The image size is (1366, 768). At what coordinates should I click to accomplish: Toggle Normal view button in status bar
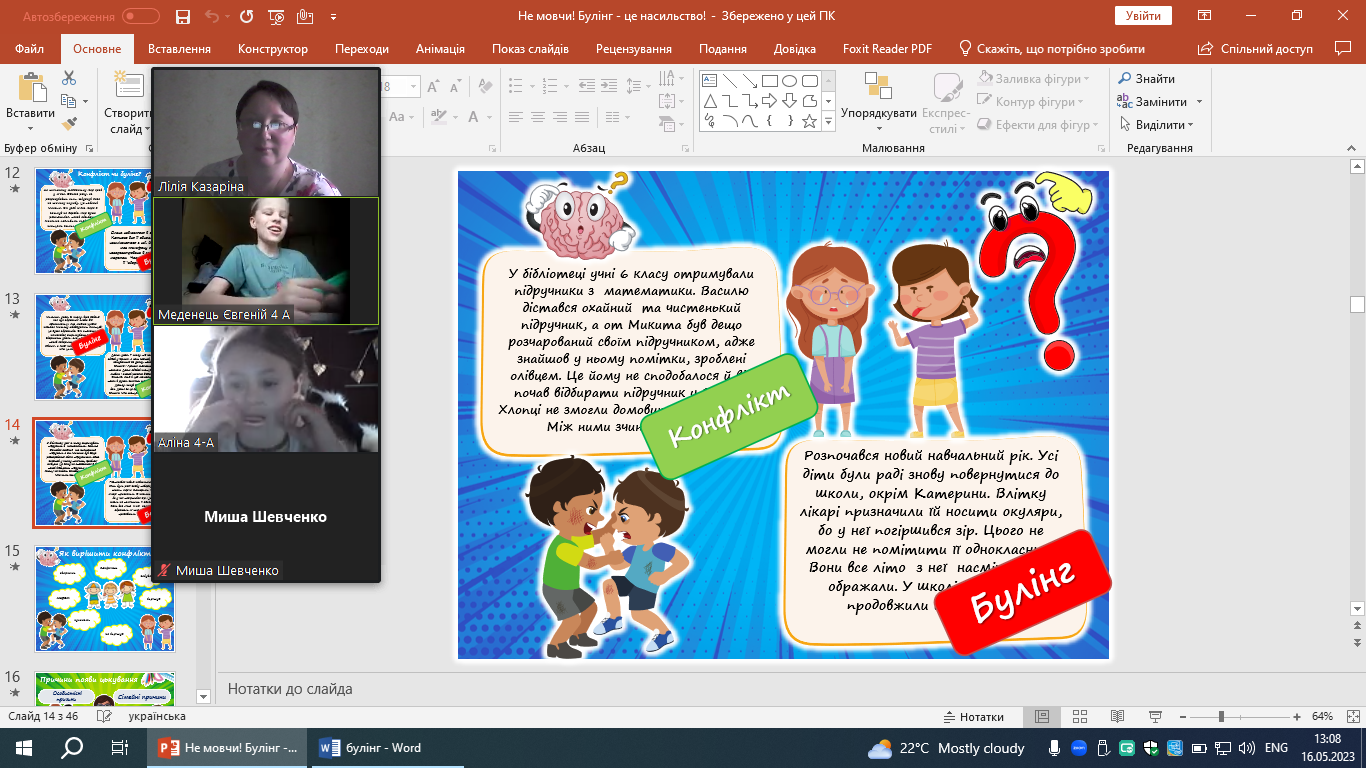click(1042, 717)
